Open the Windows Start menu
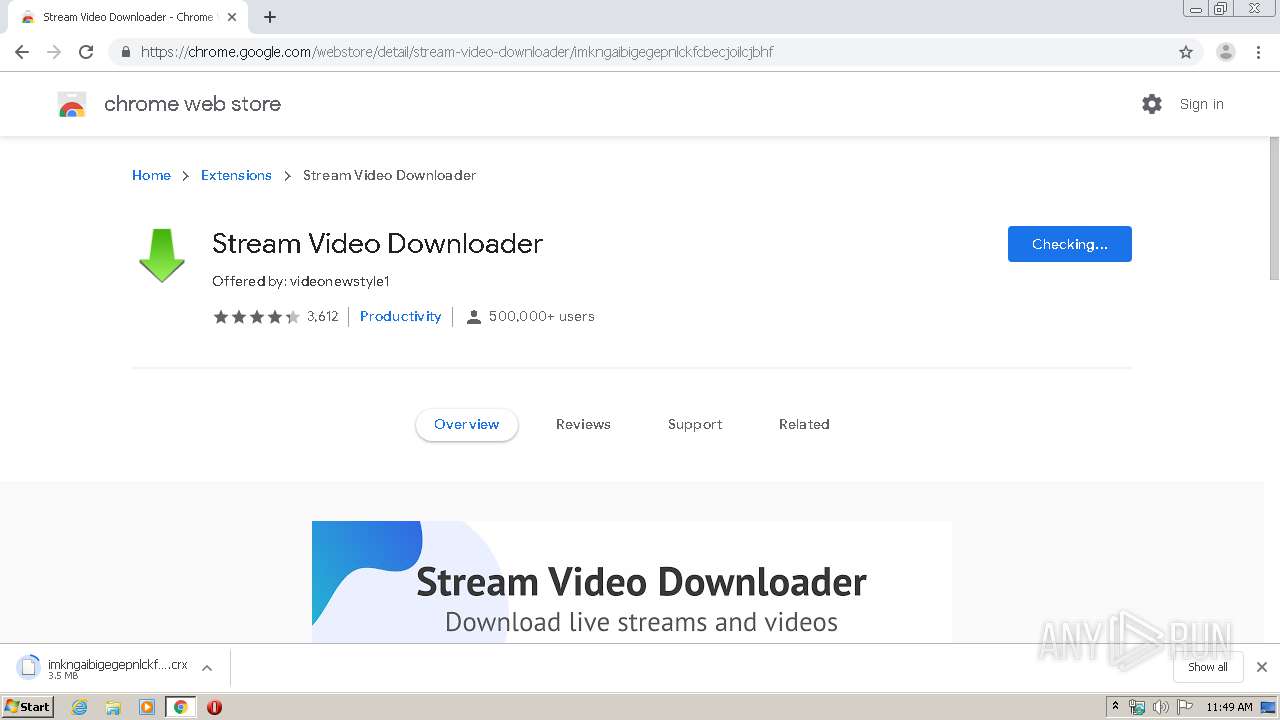Viewport: 1280px width, 720px height. click(x=28, y=706)
